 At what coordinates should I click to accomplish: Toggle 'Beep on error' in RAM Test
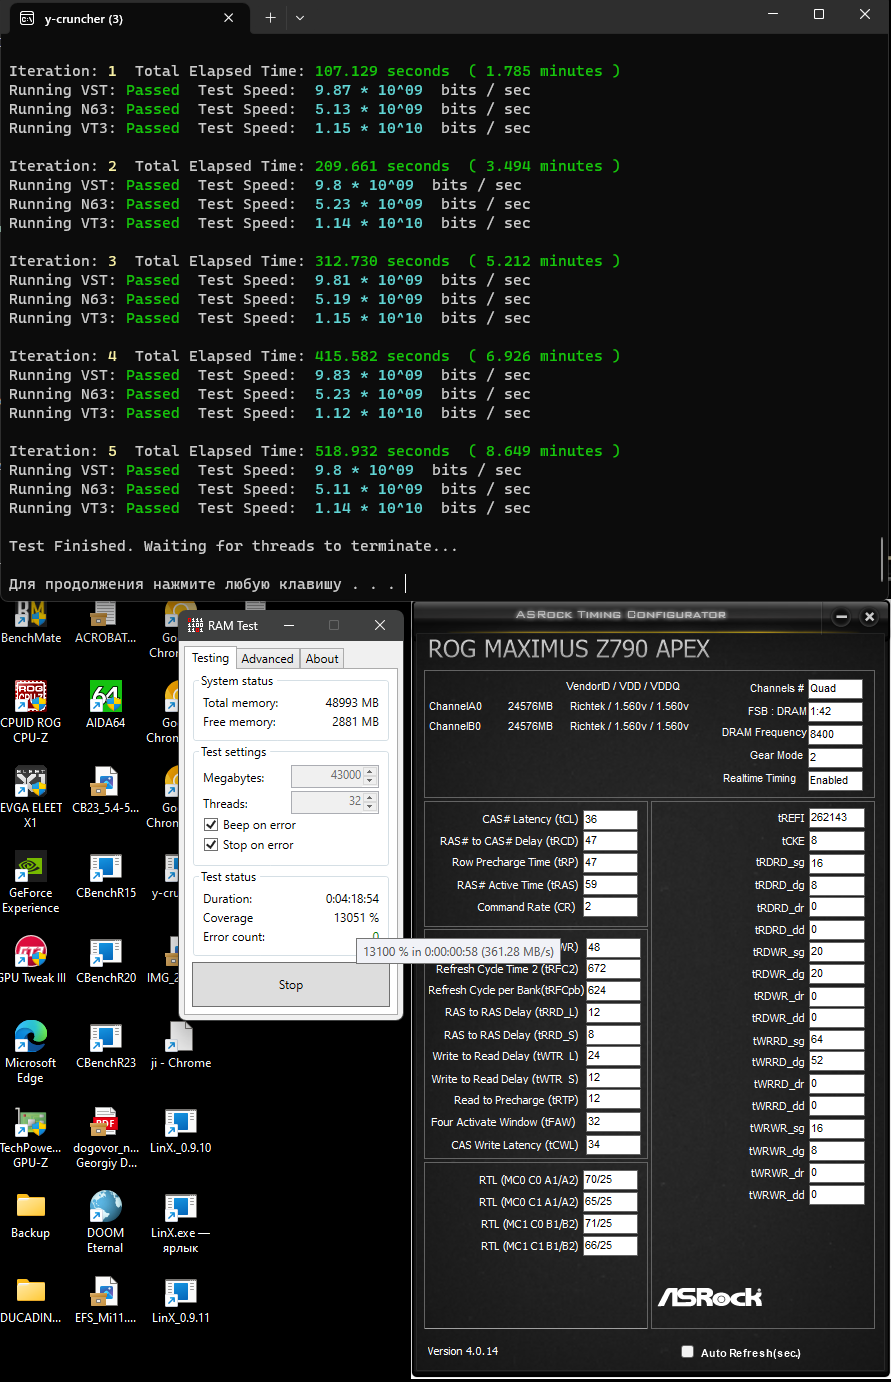tap(211, 825)
